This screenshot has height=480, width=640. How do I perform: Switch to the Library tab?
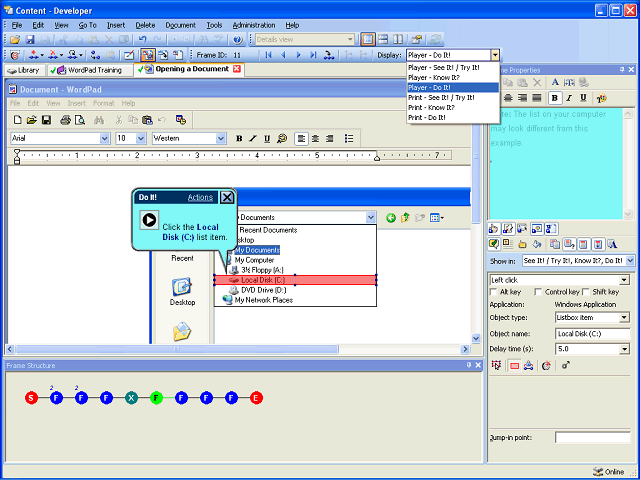(24, 71)
